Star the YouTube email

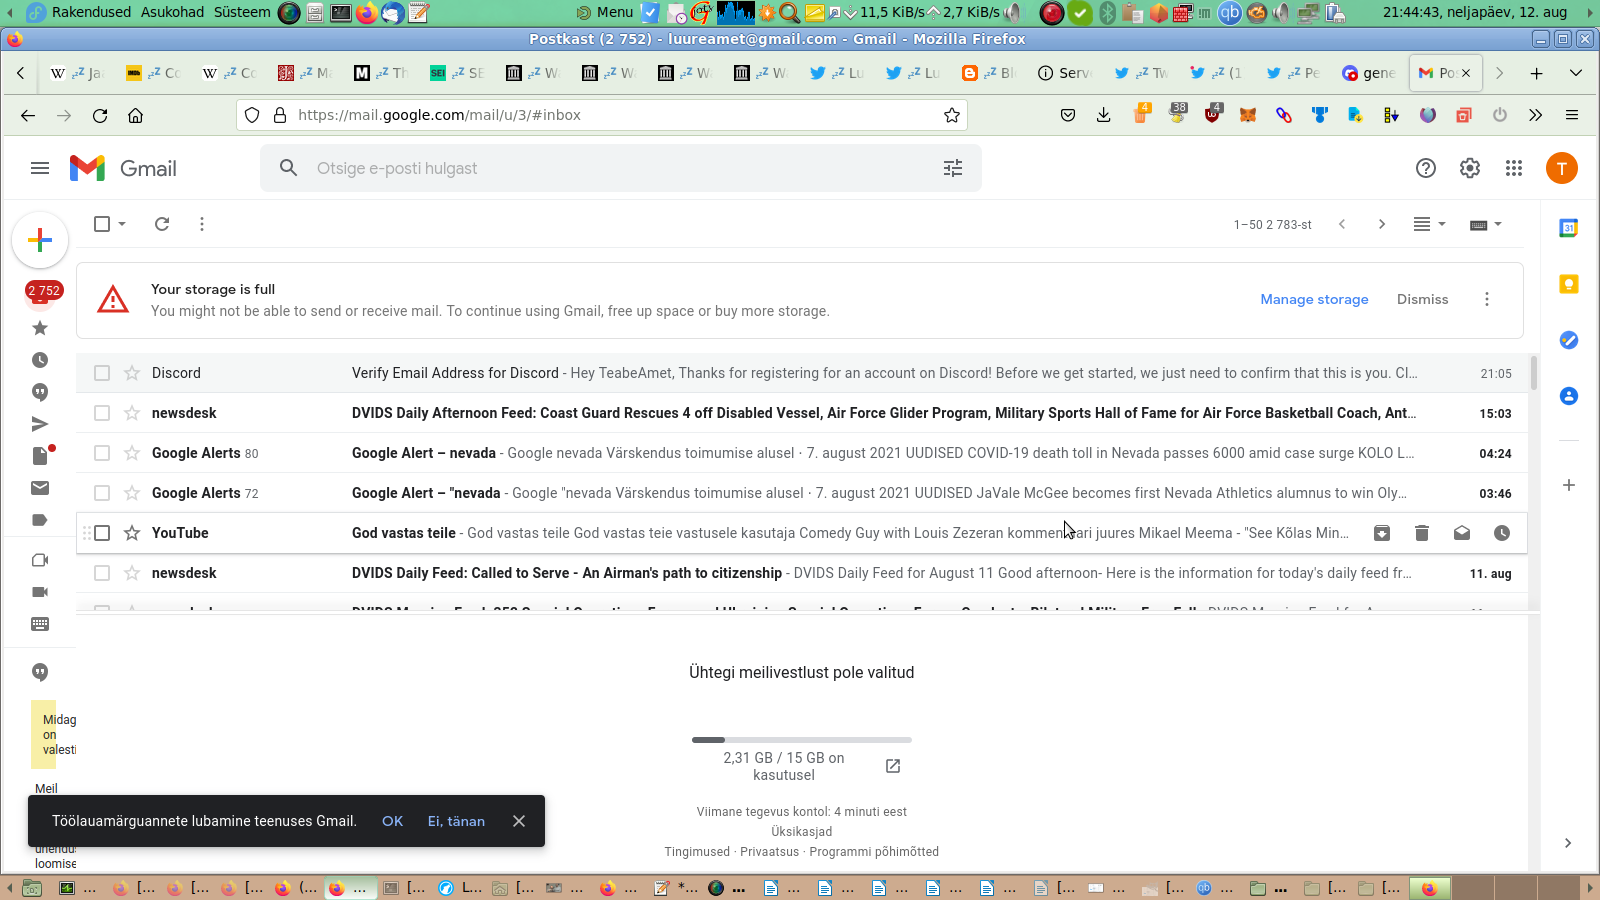click(132, 533)
